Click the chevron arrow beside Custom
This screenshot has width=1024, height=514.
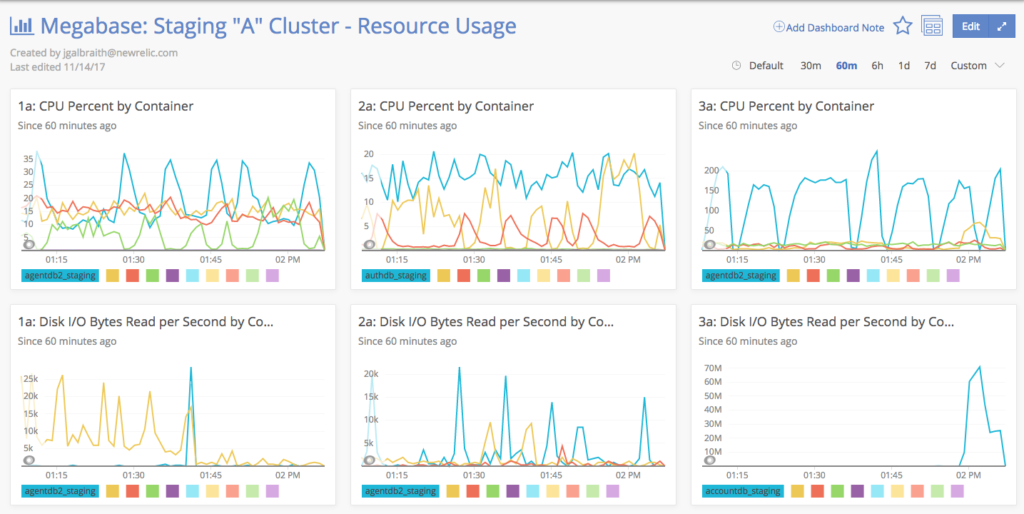tap(999, 65)
